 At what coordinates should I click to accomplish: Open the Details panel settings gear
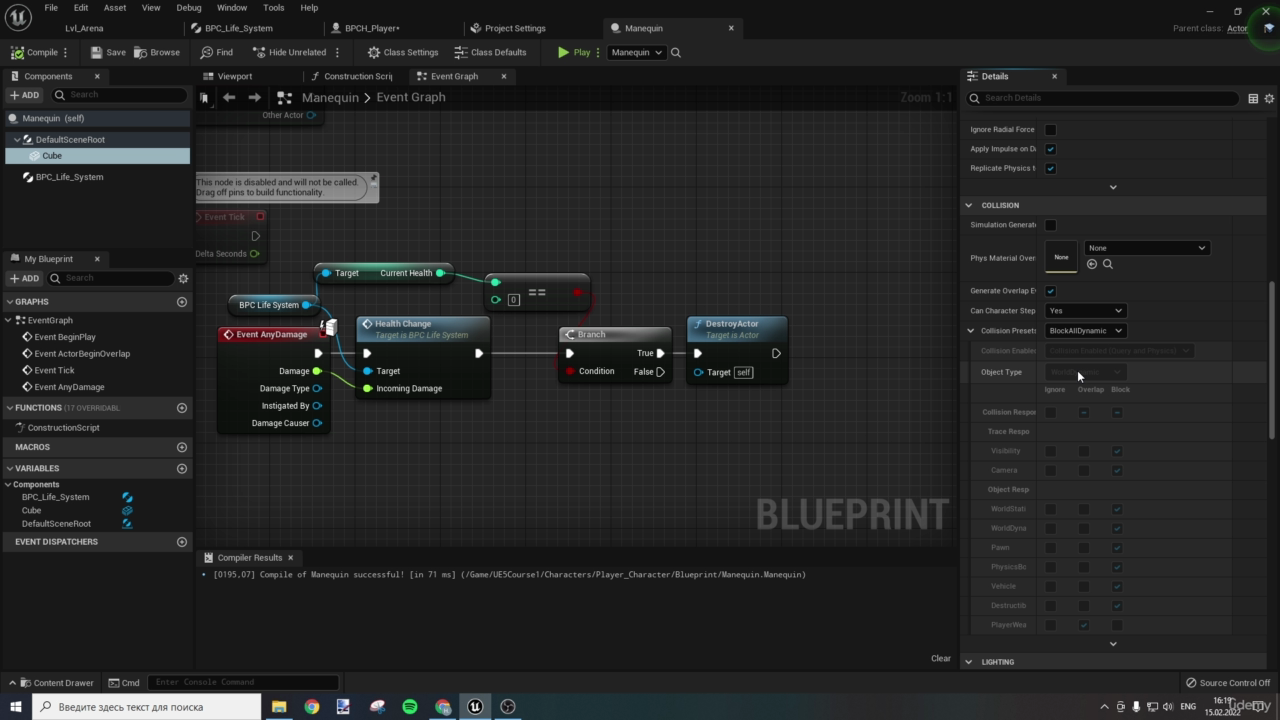[x=1270, y=98]
